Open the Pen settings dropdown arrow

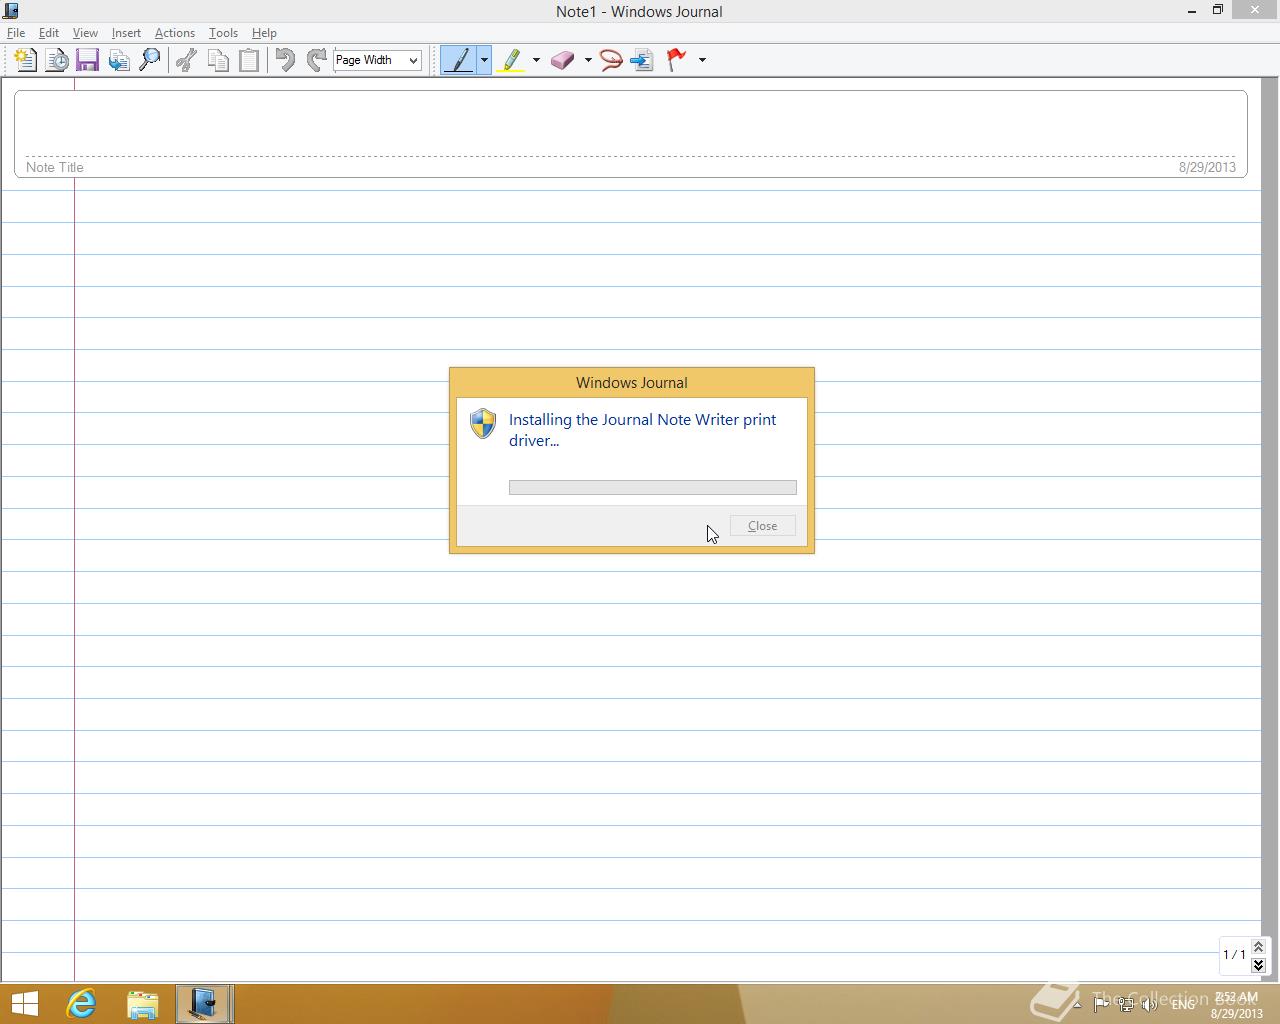(x=484, y=60)
